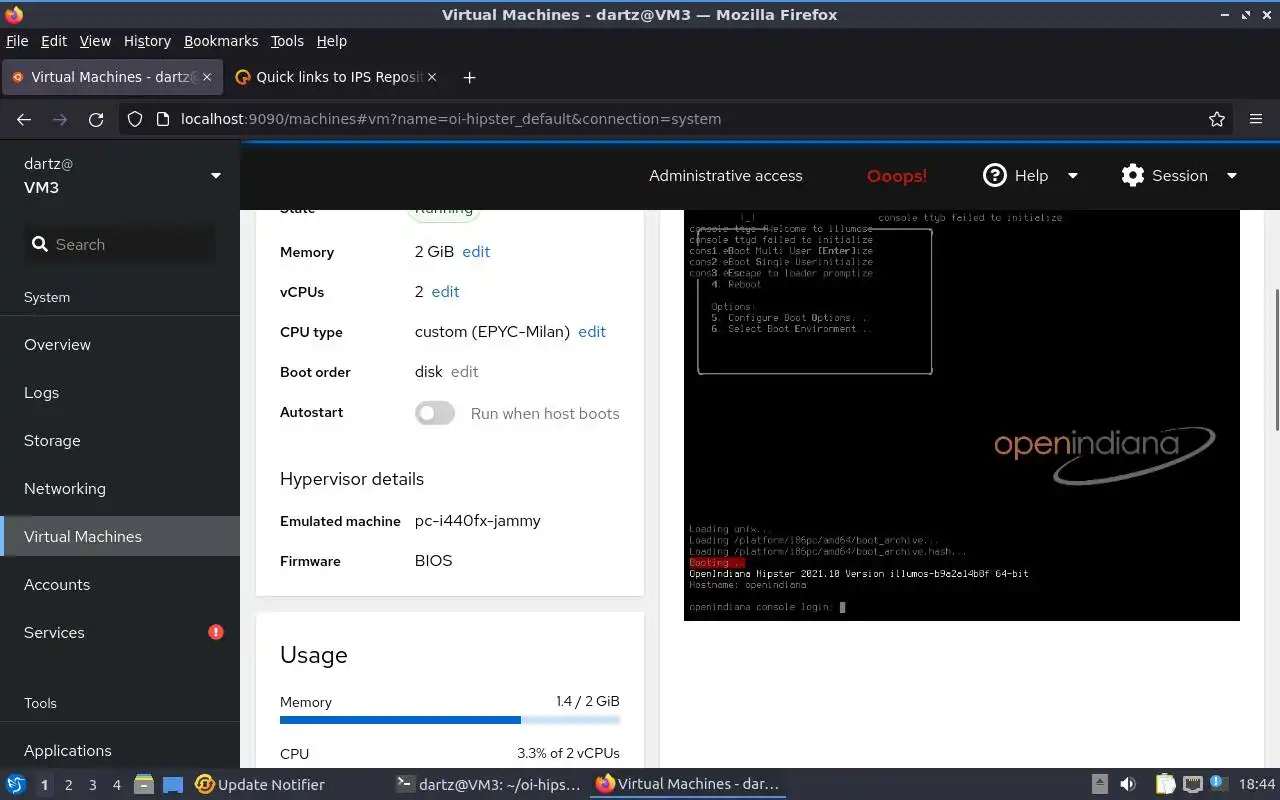Image resolution: width=1280 pixels, height=800 pixels.
Task: Toggle Autostart run when host boots
Action: pos(435,413)
